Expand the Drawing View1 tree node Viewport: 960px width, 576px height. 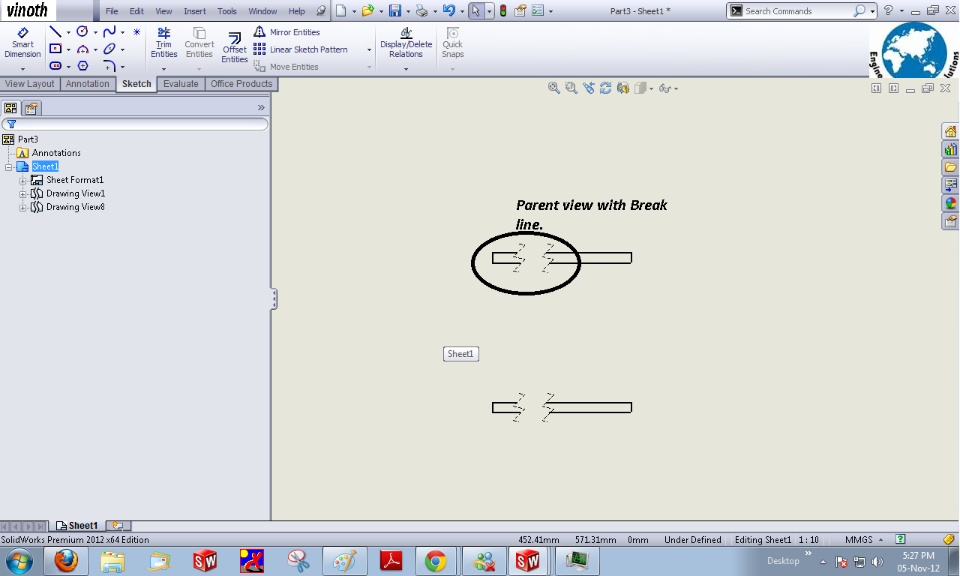click(x=23, y=193)
